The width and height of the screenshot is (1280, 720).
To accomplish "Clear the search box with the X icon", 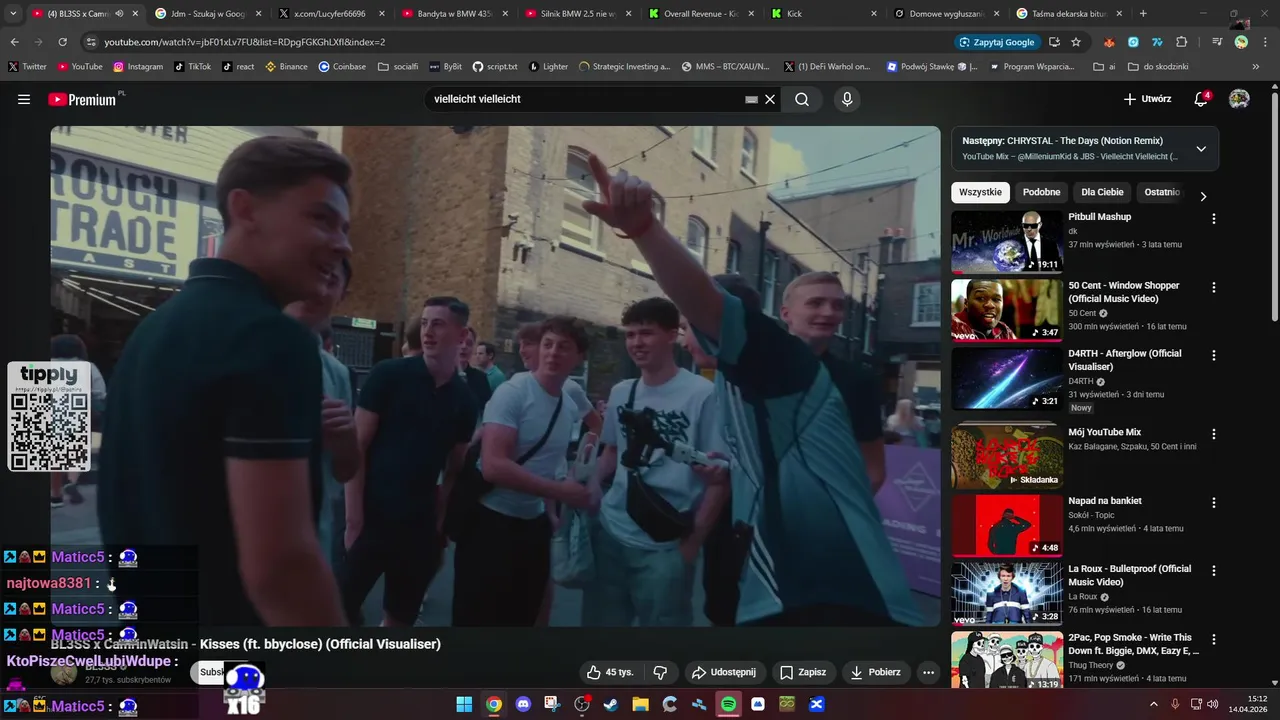I will pos(770,99).
